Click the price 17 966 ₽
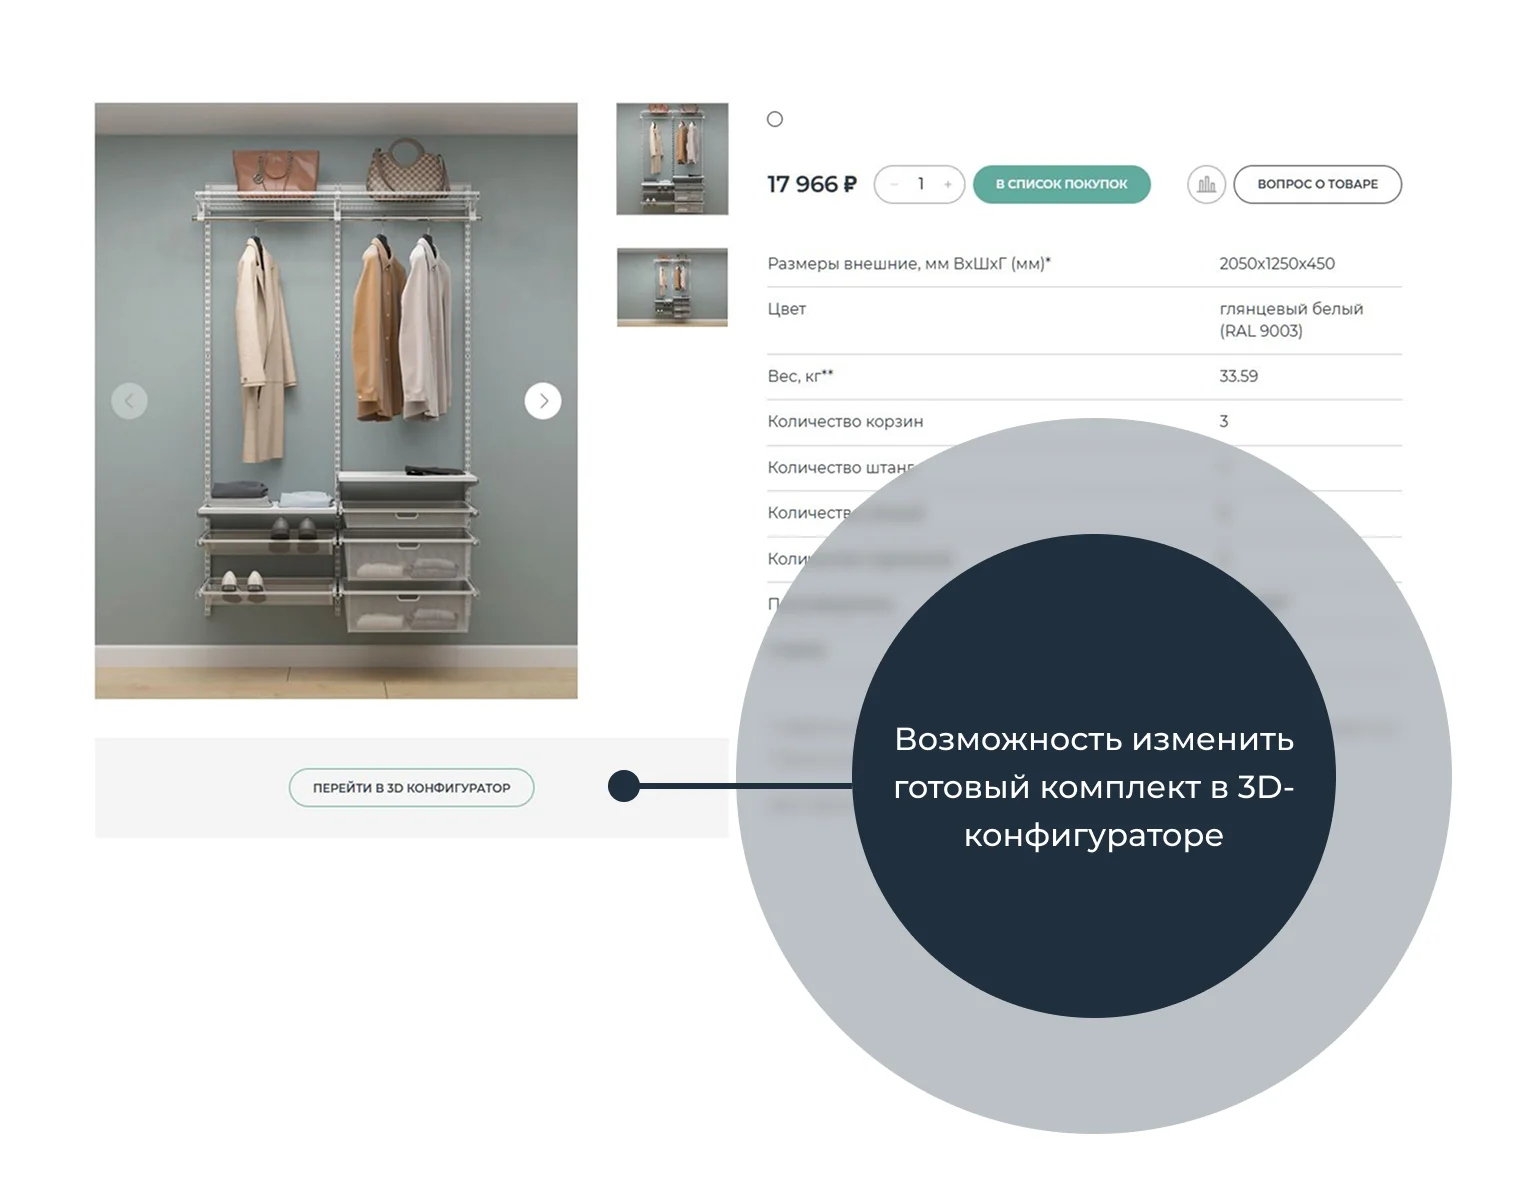1520x1200 pixels. 811,185
